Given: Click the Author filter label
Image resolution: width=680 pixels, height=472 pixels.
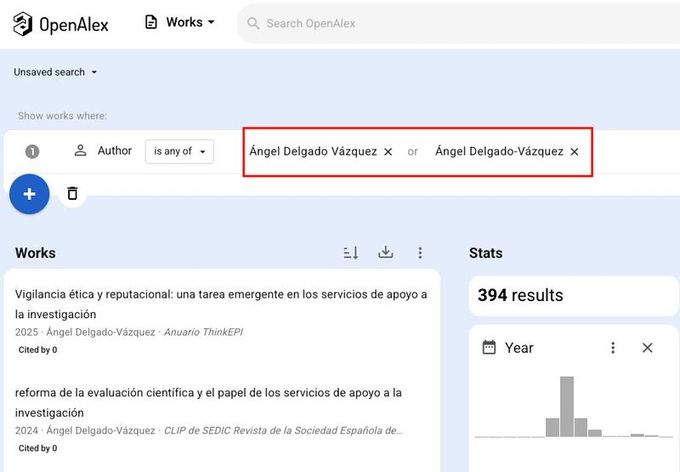Looking at the screenshot, I should [x=114, y=151].
